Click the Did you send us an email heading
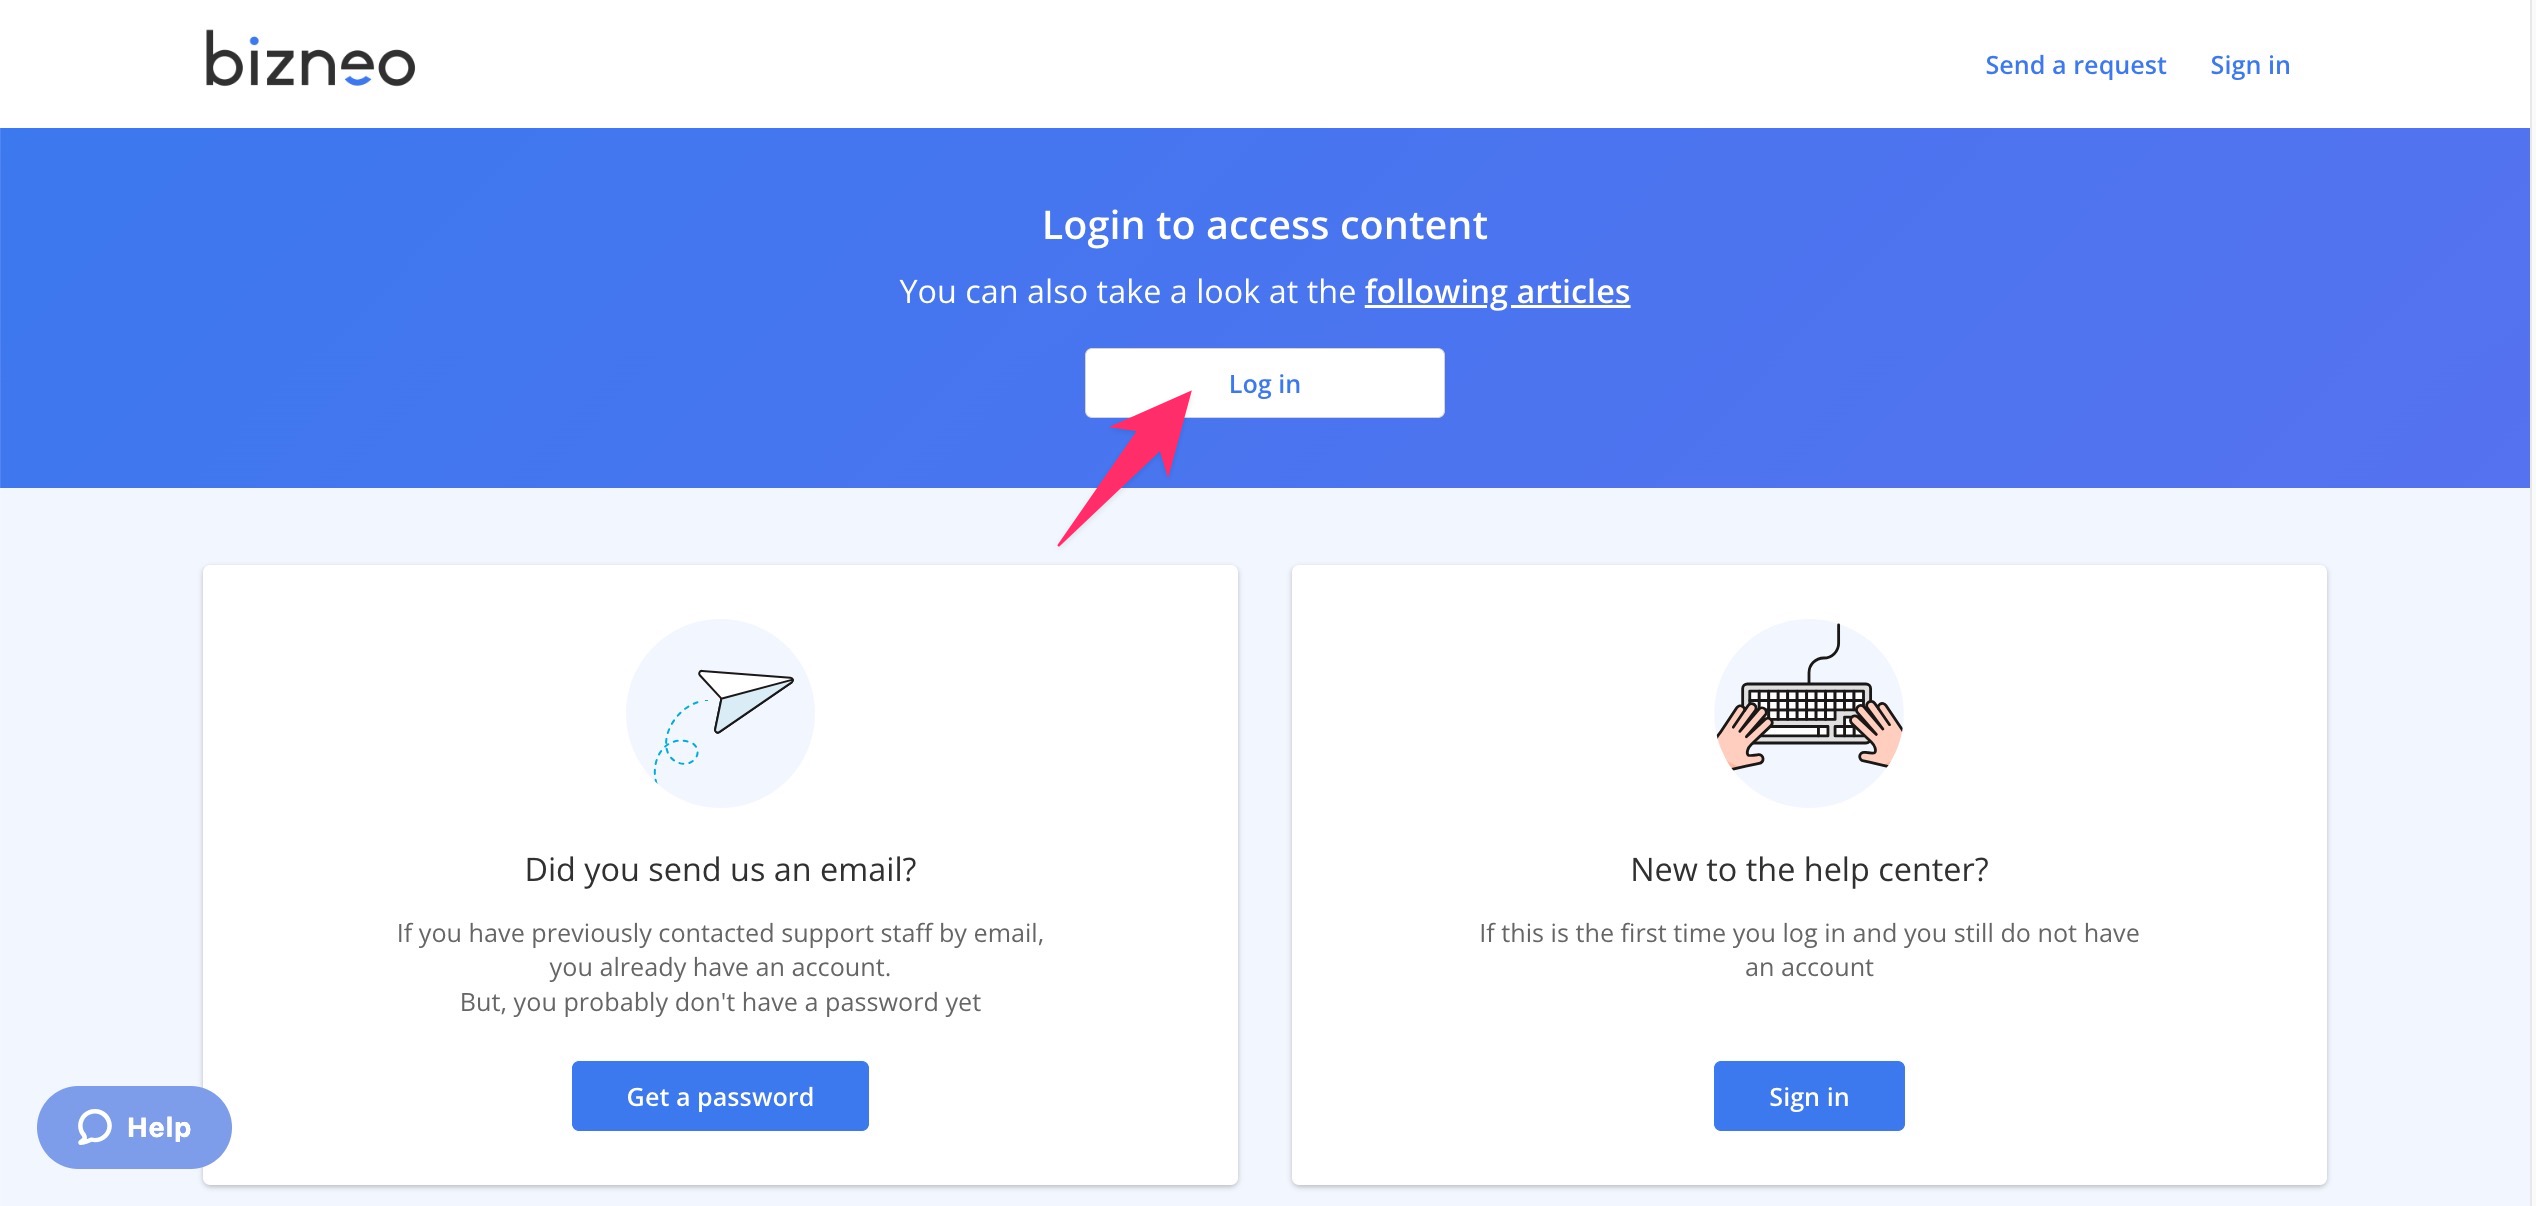This screenshot has width=2536, height=1206. point(720,869)
